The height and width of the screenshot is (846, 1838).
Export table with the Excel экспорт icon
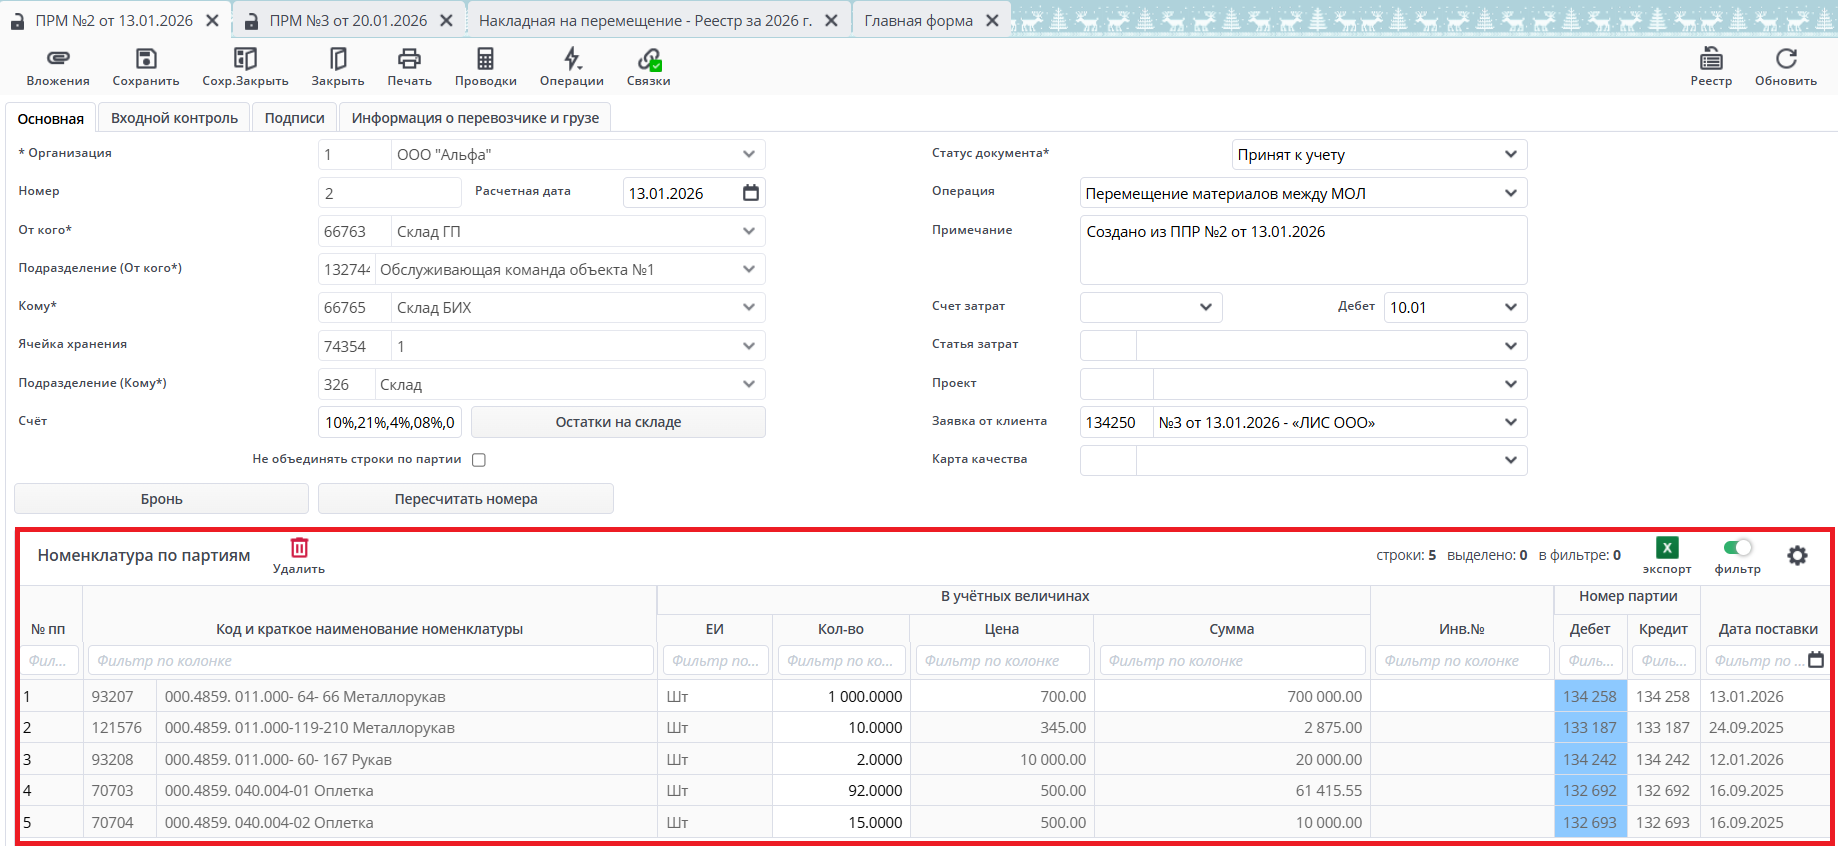[x=1667, y=548]
